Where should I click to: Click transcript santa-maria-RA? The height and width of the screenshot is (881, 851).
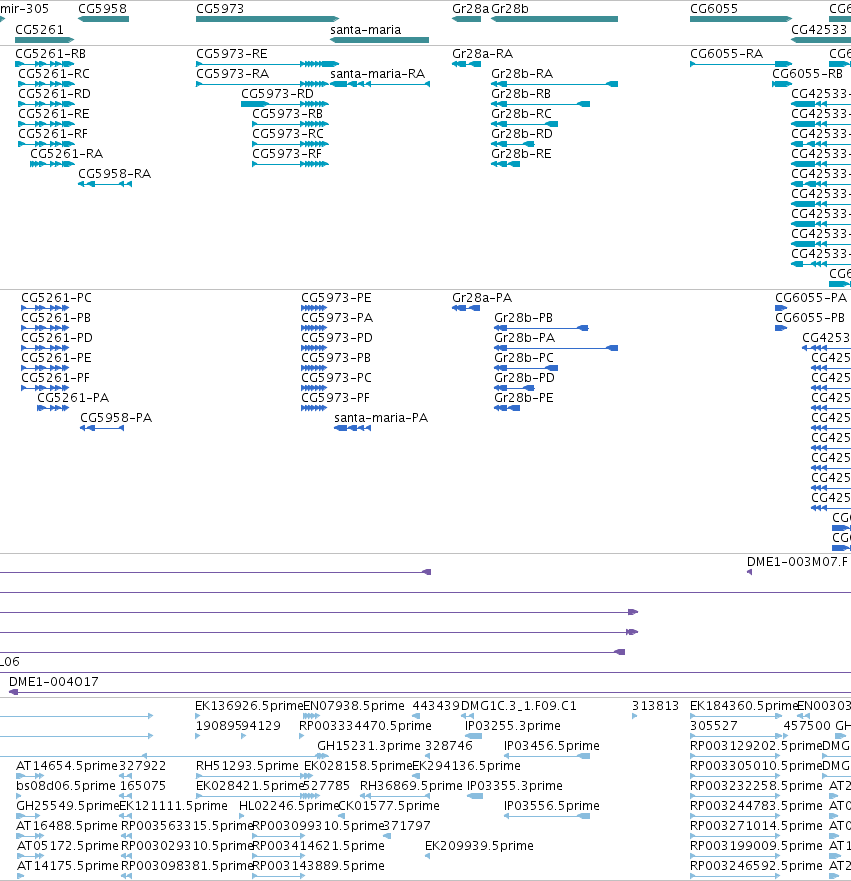point(380,84)
